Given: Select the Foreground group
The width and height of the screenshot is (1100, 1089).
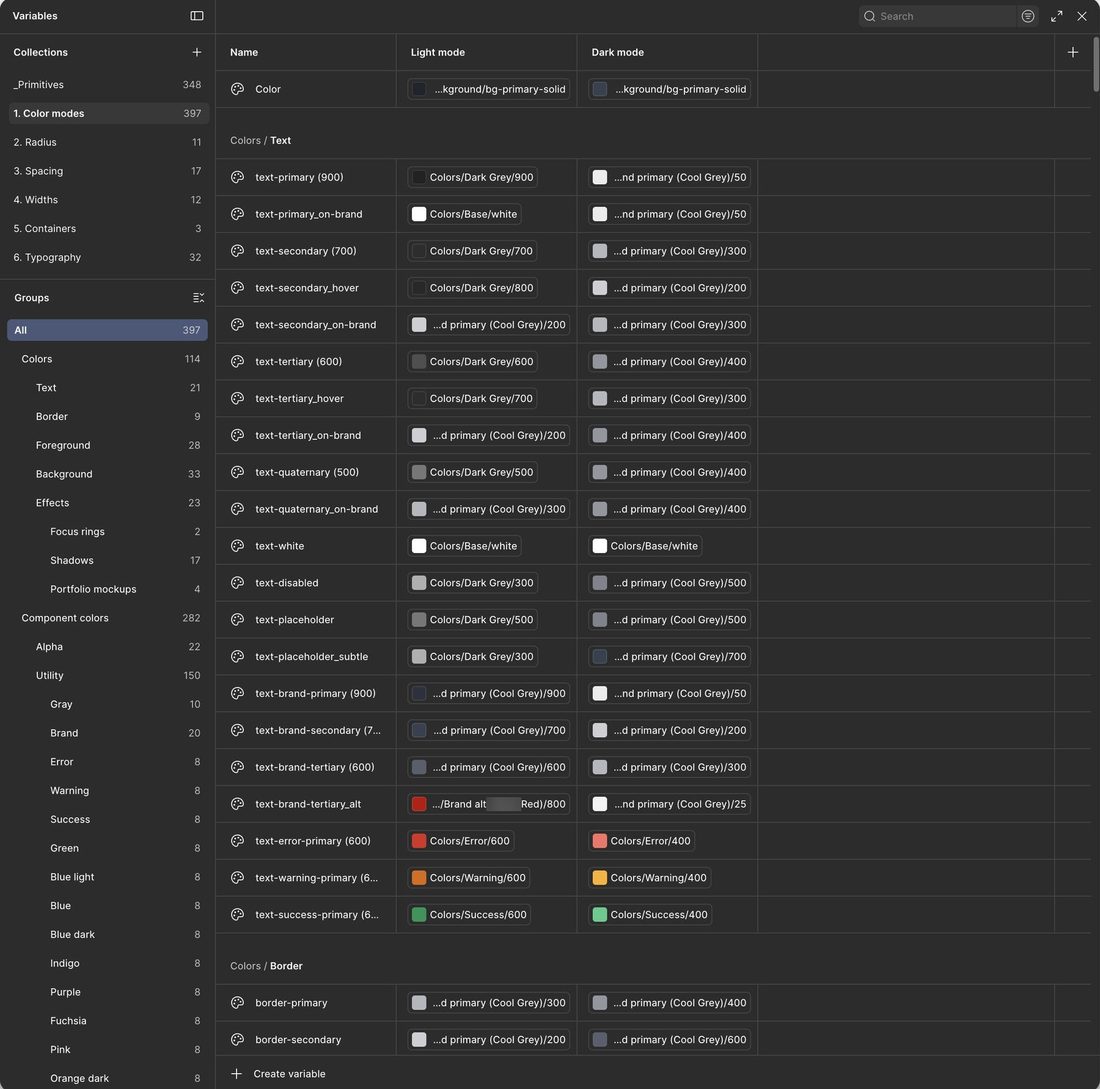Looking at the screenshot, I should (x=107, y=445).
